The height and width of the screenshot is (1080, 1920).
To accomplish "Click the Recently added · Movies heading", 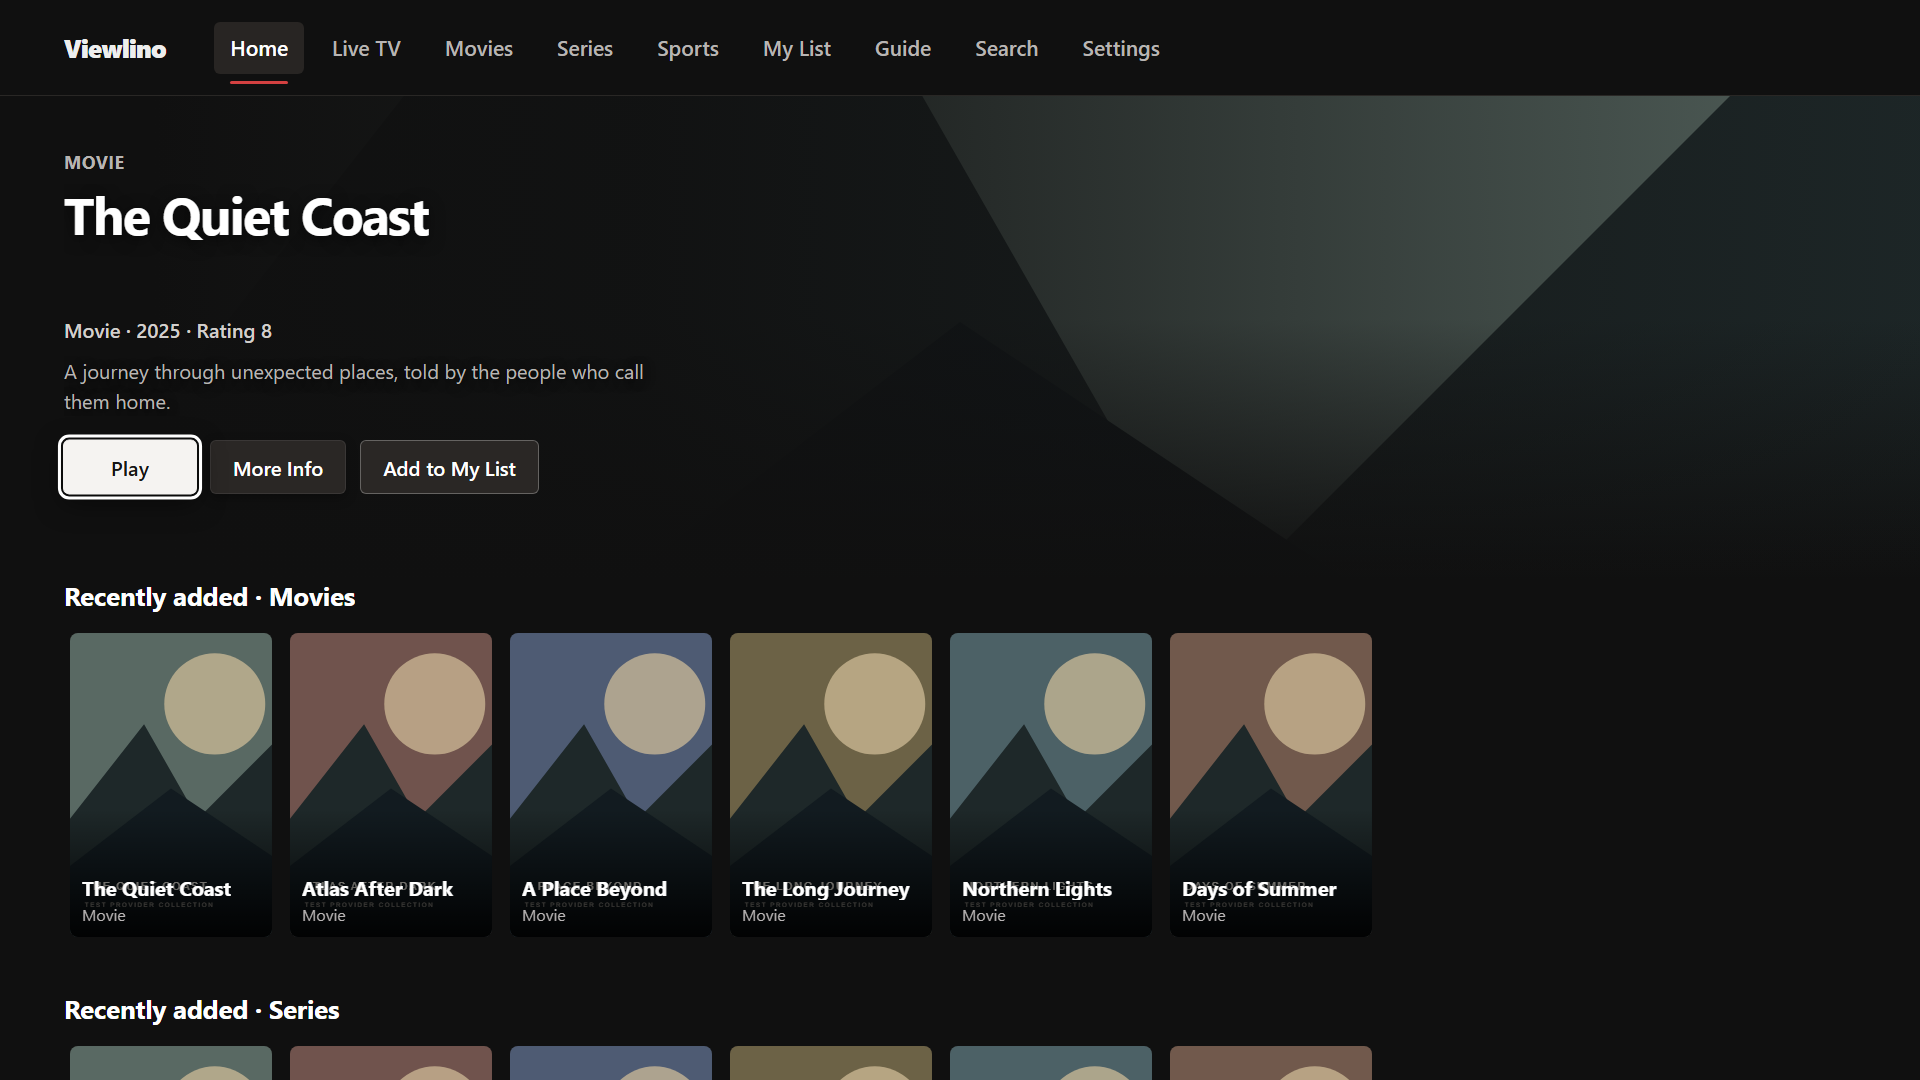I will pos(210,597).
